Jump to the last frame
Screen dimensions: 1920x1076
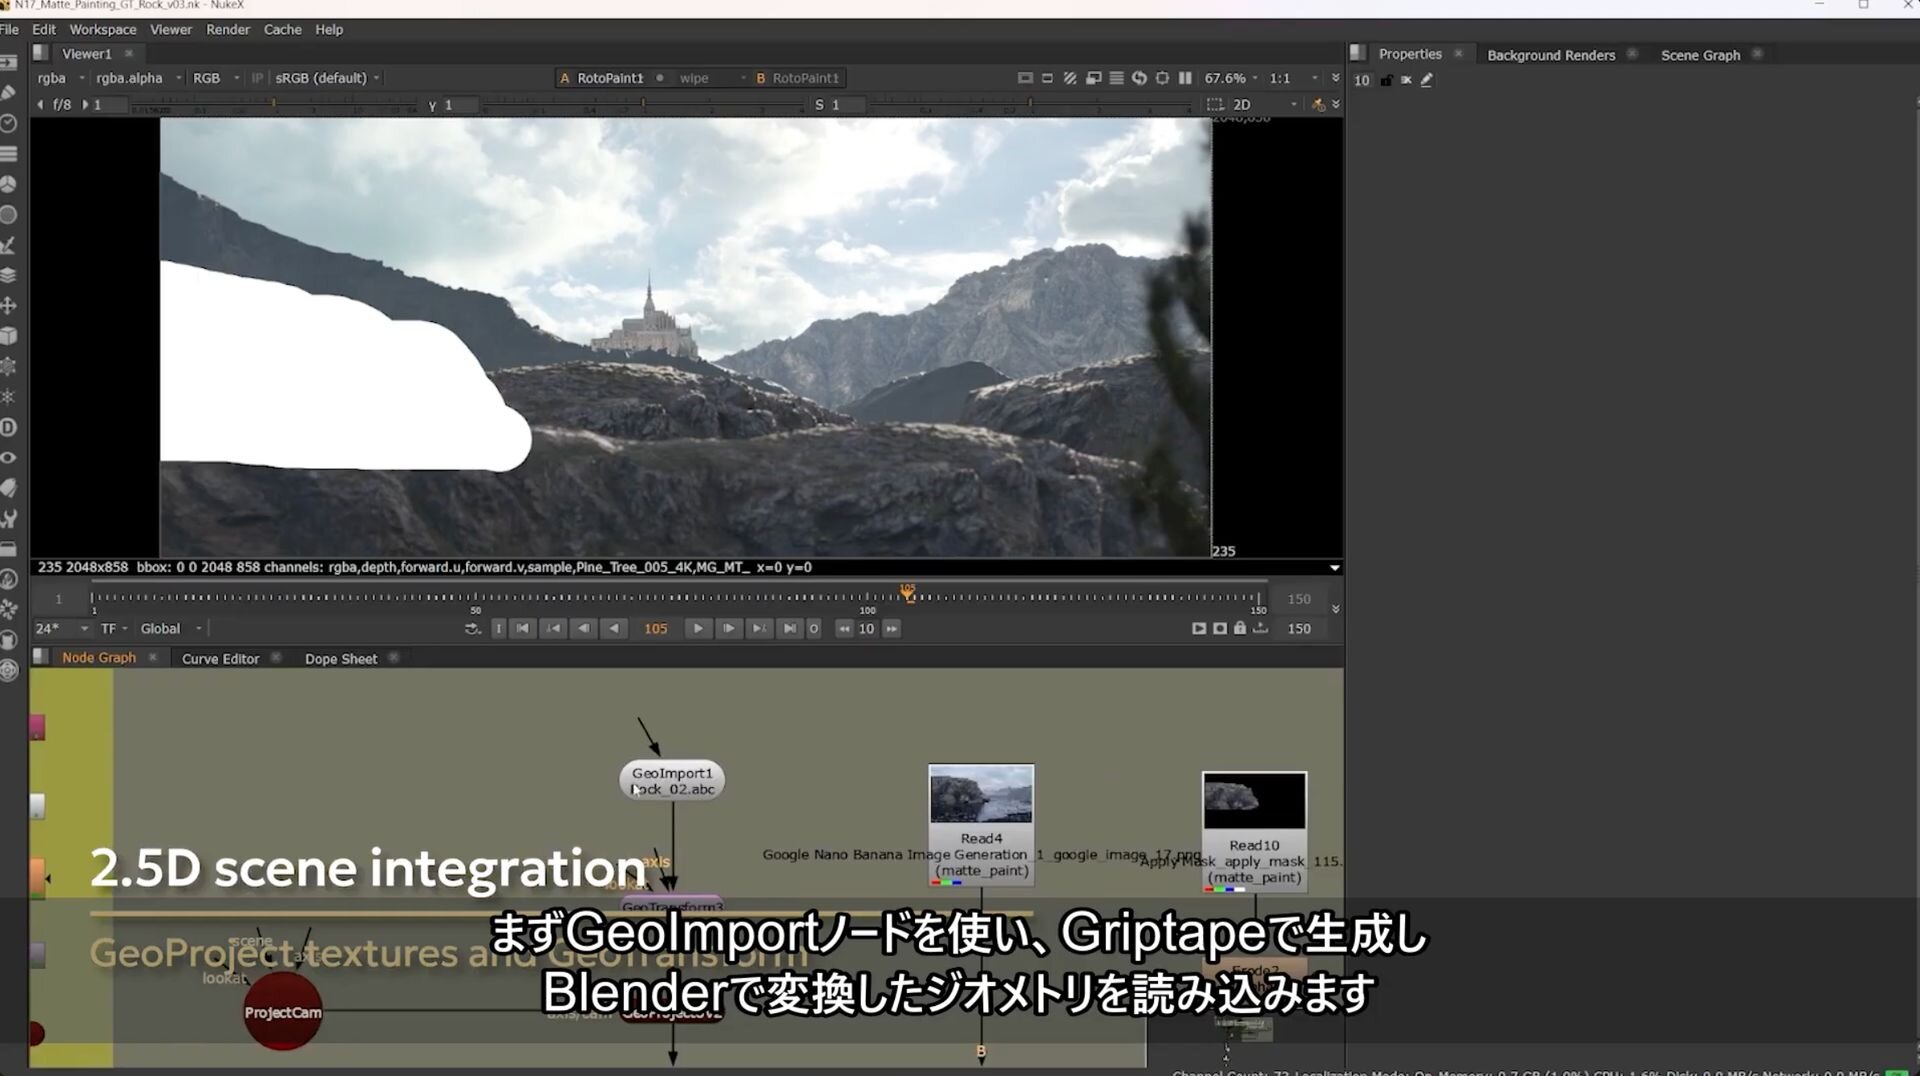coord(790,629)
